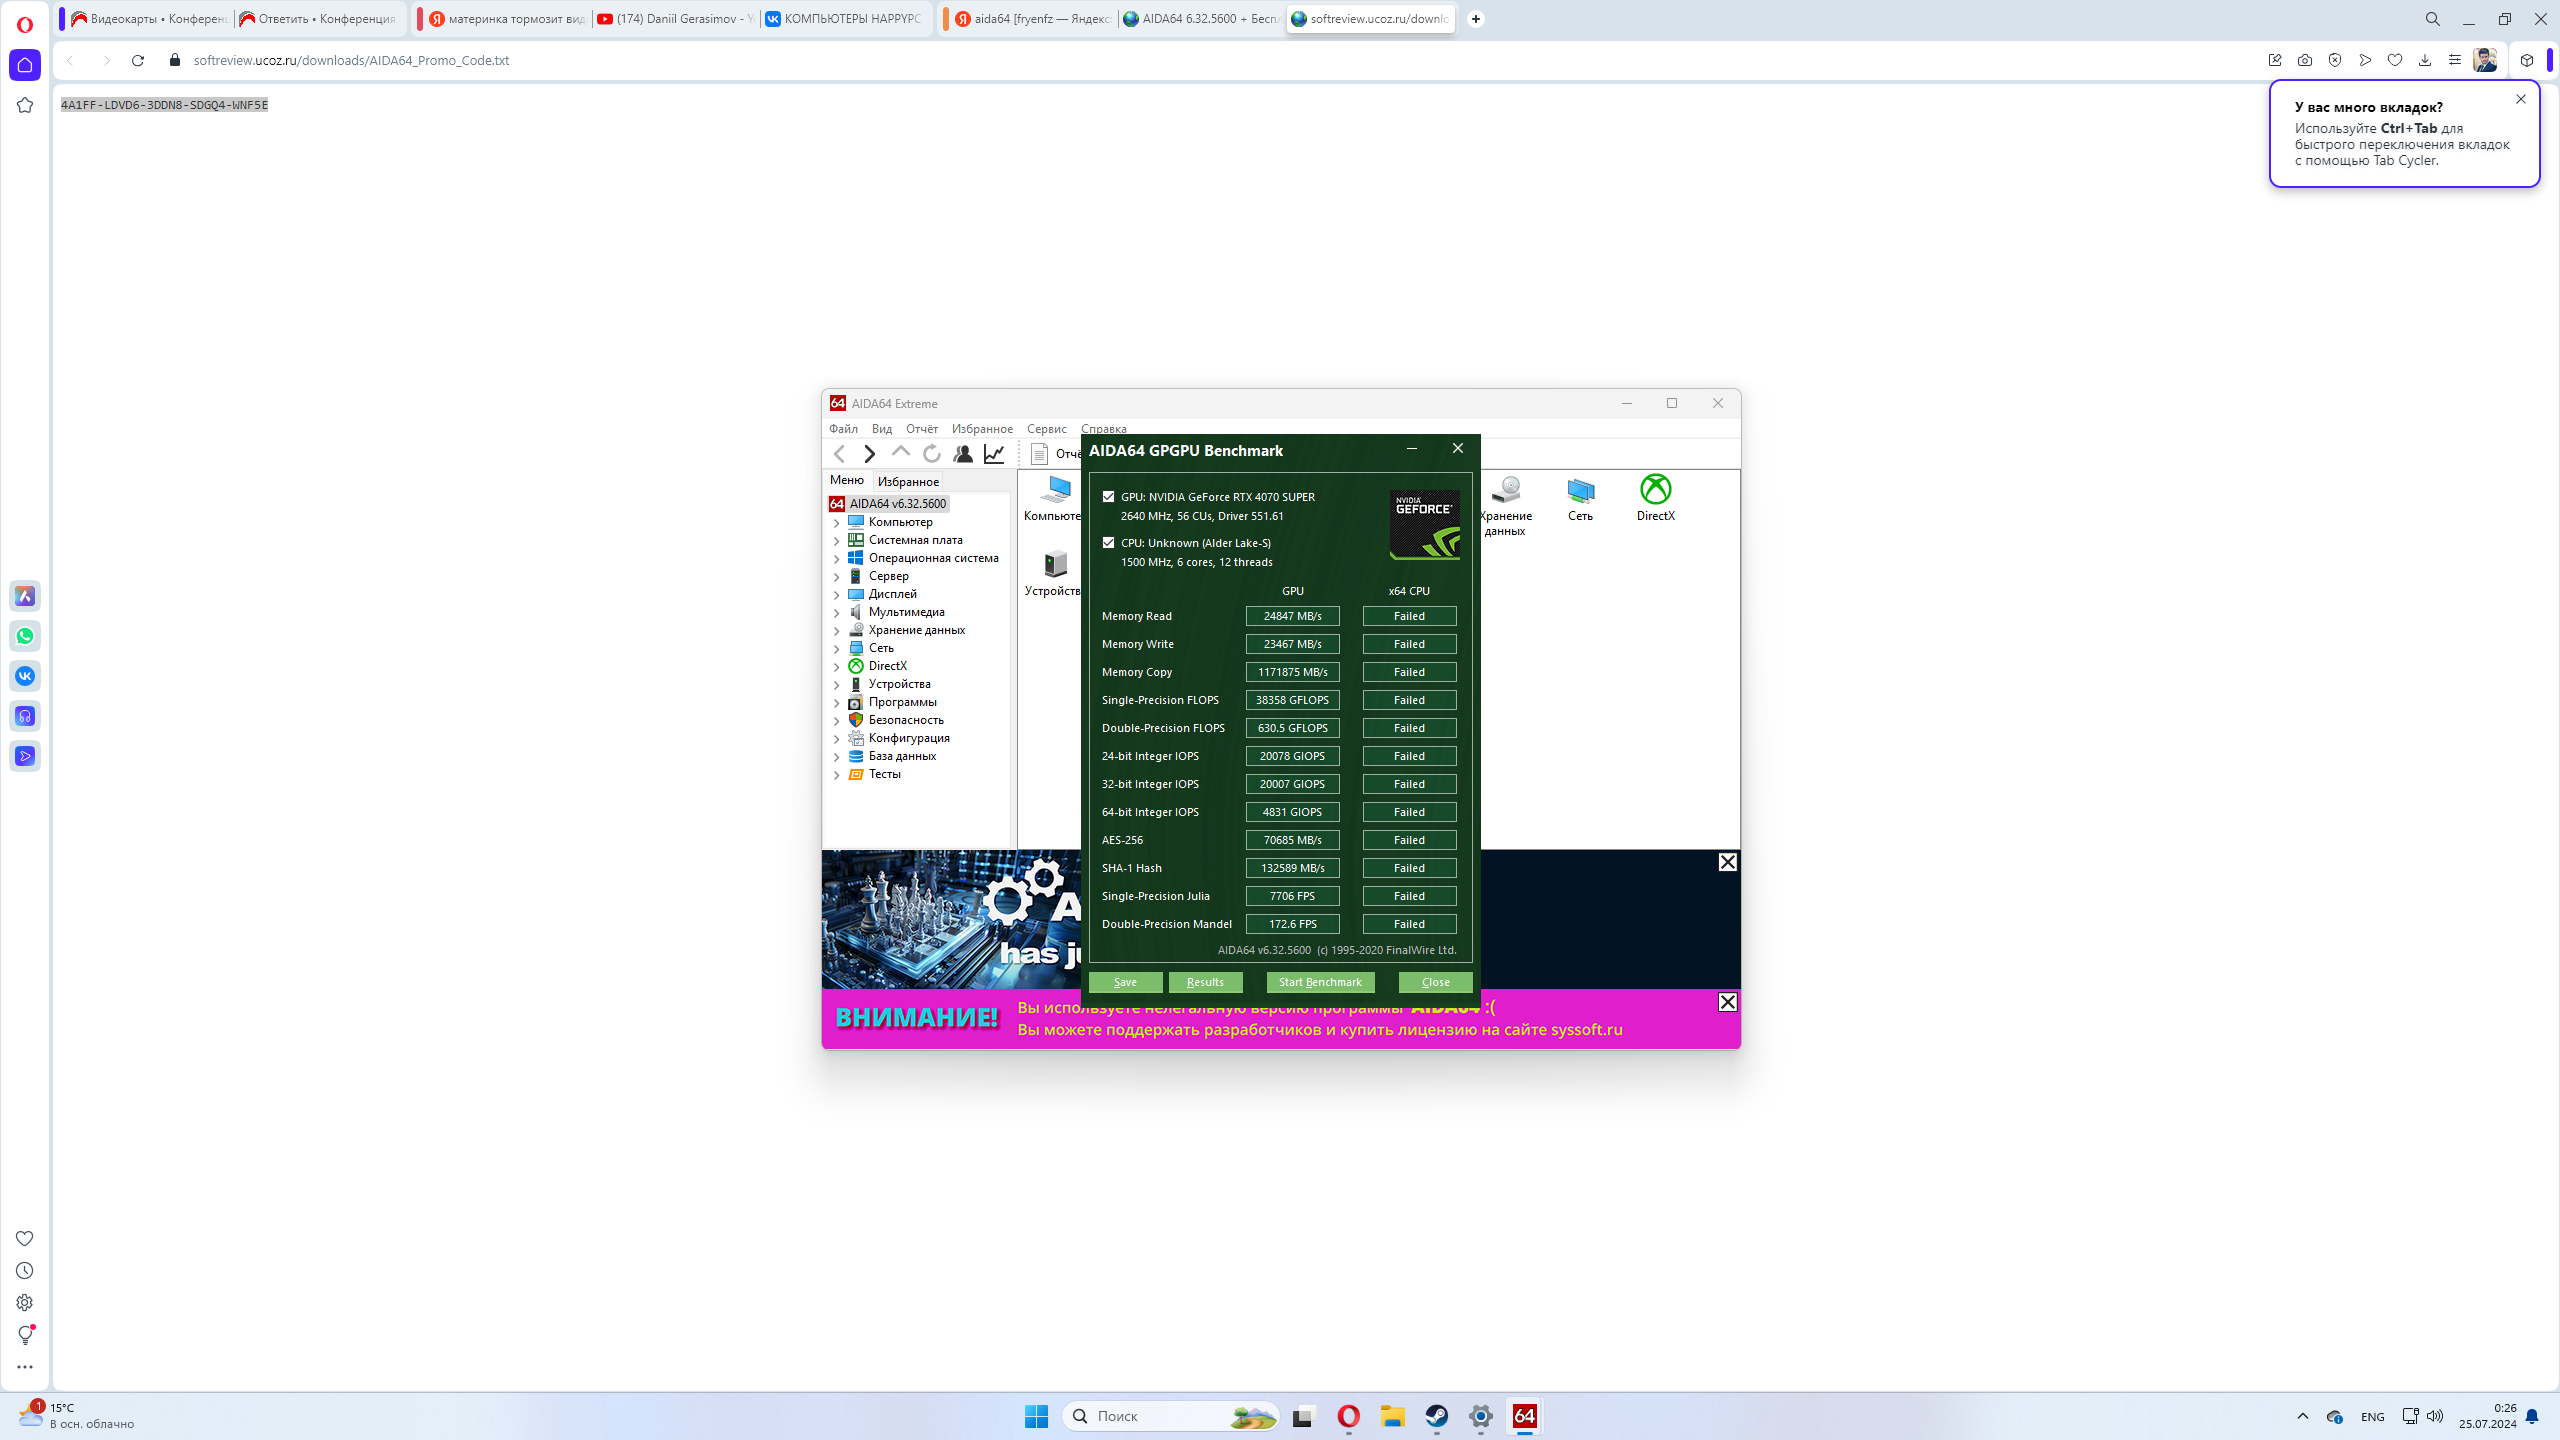Uncheck the CPU Alder Lake-S checkbox

(x=1108, y=542)
